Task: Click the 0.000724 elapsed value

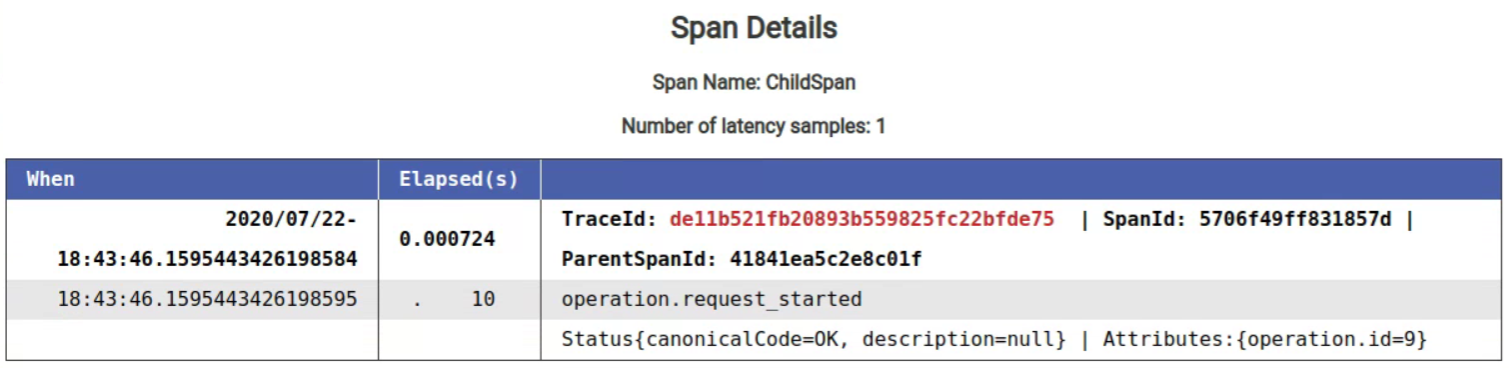Action: pos(447,239)
